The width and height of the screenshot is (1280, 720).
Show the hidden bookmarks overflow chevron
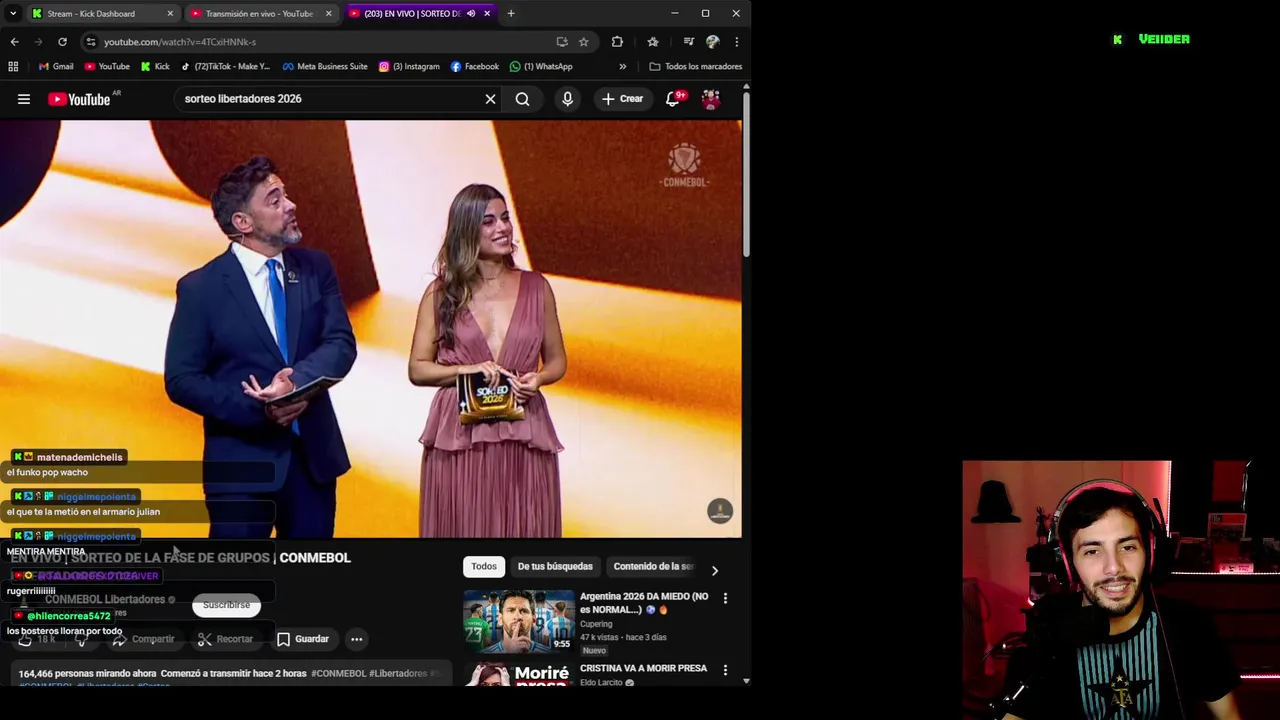[x=622, y=66]
